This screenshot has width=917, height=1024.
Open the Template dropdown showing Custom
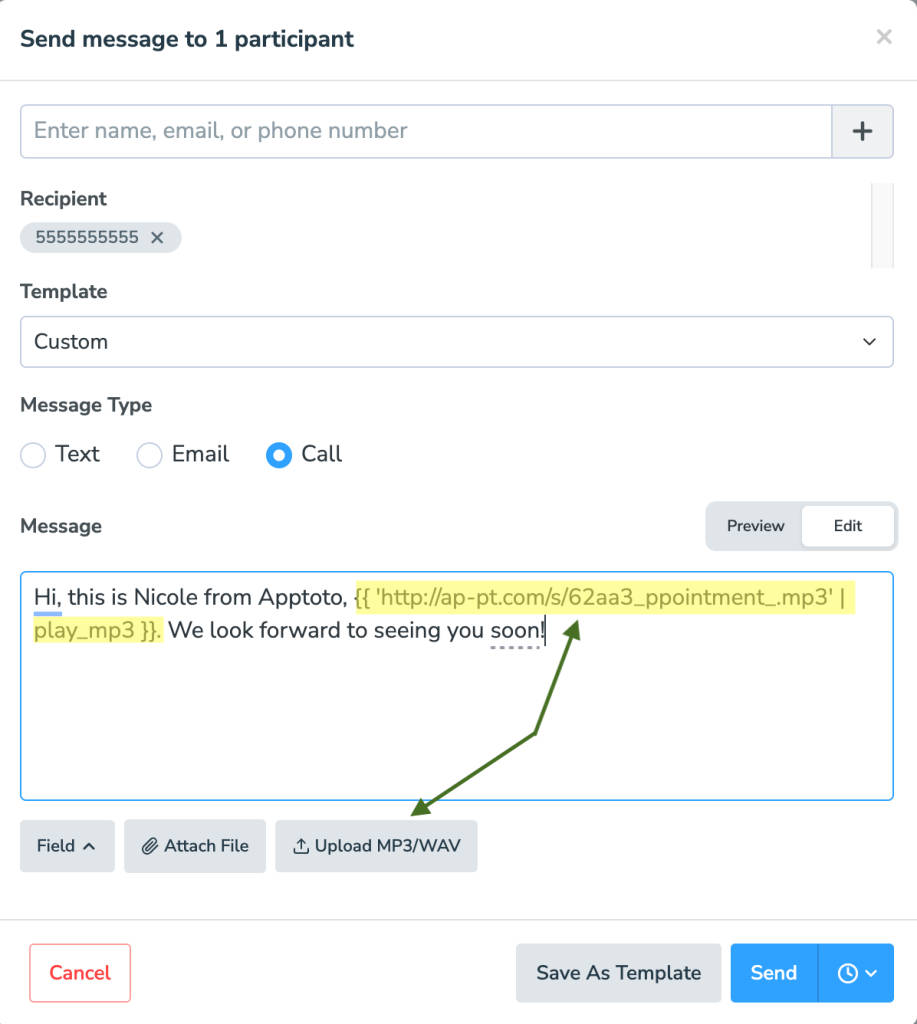pyautogui.click(x=456, y=342)
